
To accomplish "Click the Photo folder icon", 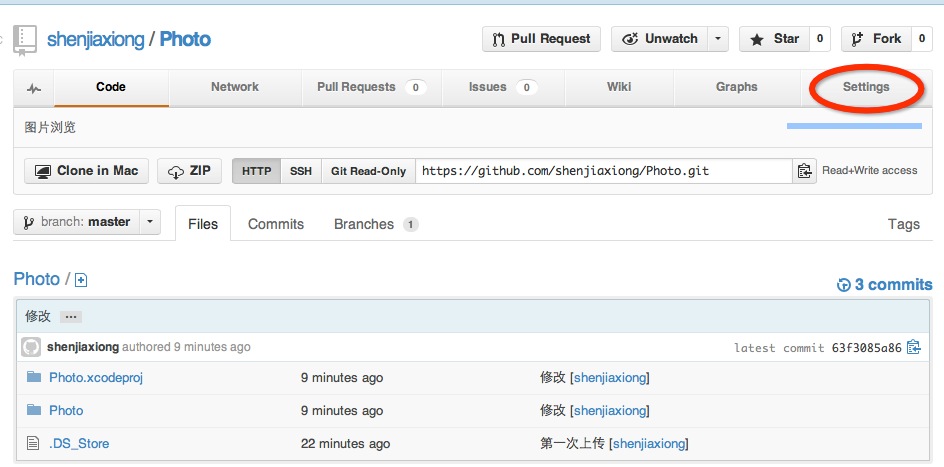I will pyautogui.click(x=34, y=410).
